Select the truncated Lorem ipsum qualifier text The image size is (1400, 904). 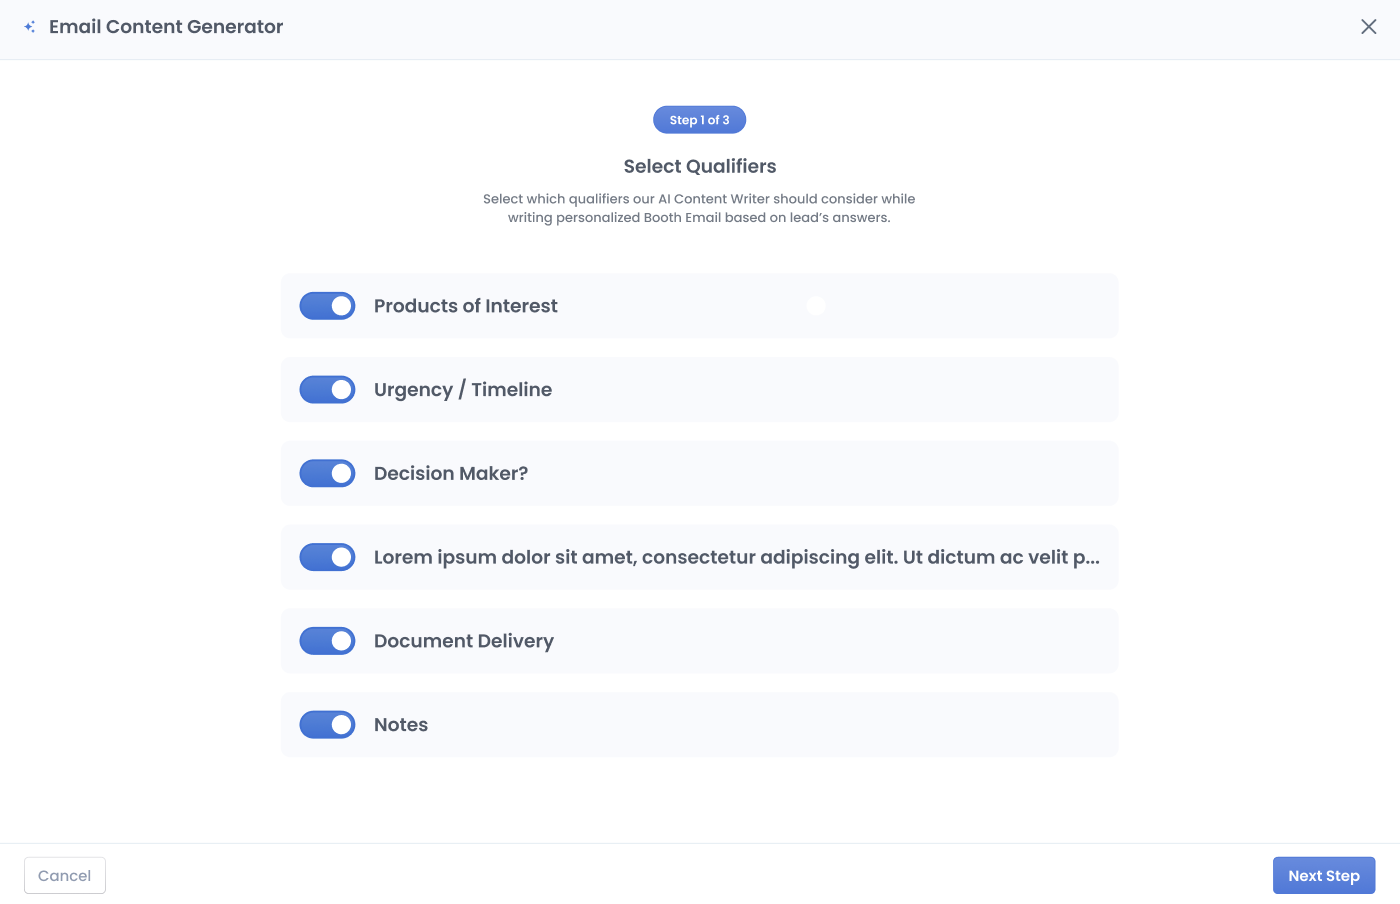point(737,557)
